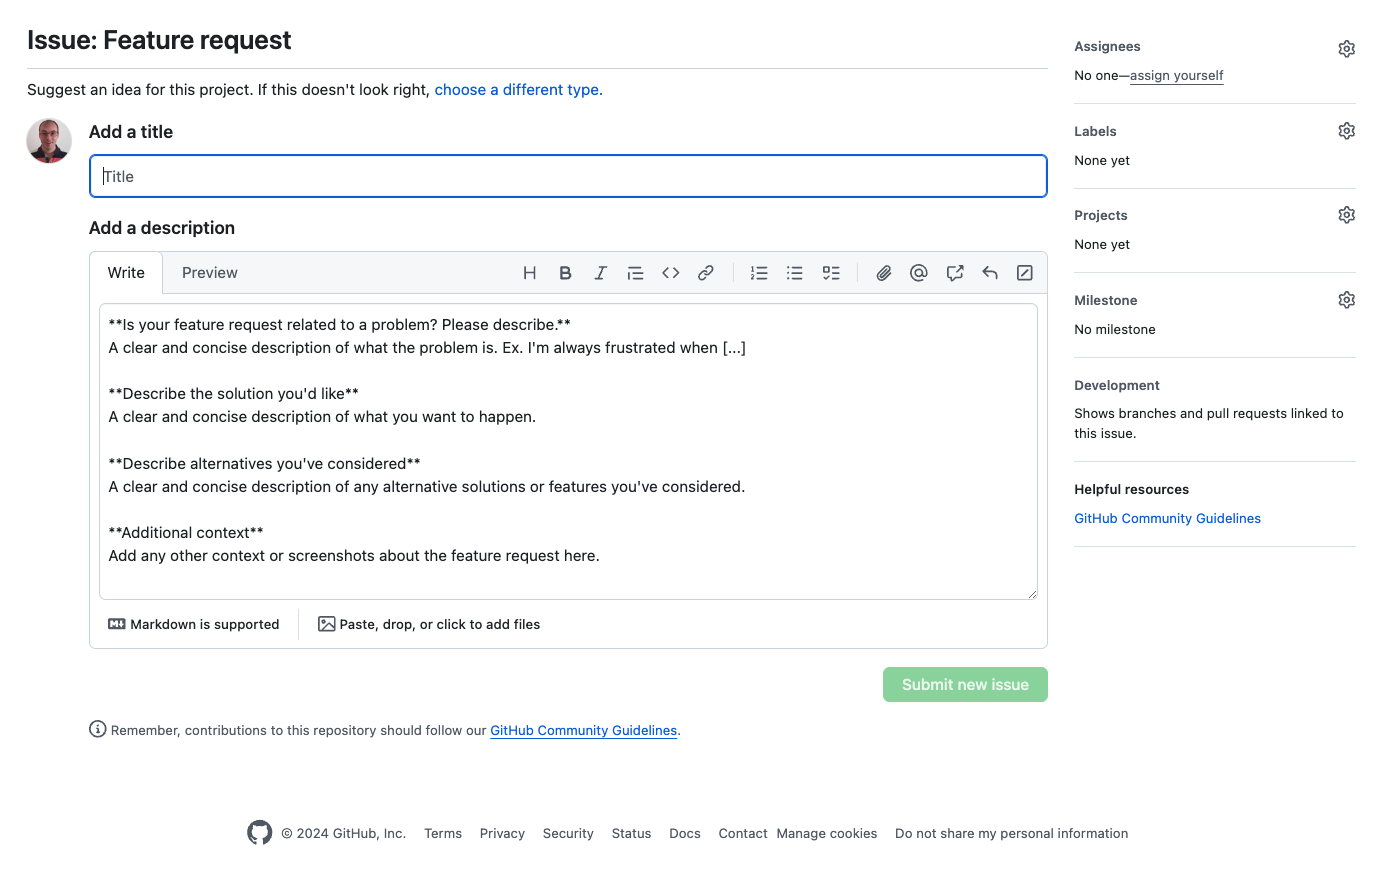Click the 'Issue: Feature request' heading

point(159,40)
